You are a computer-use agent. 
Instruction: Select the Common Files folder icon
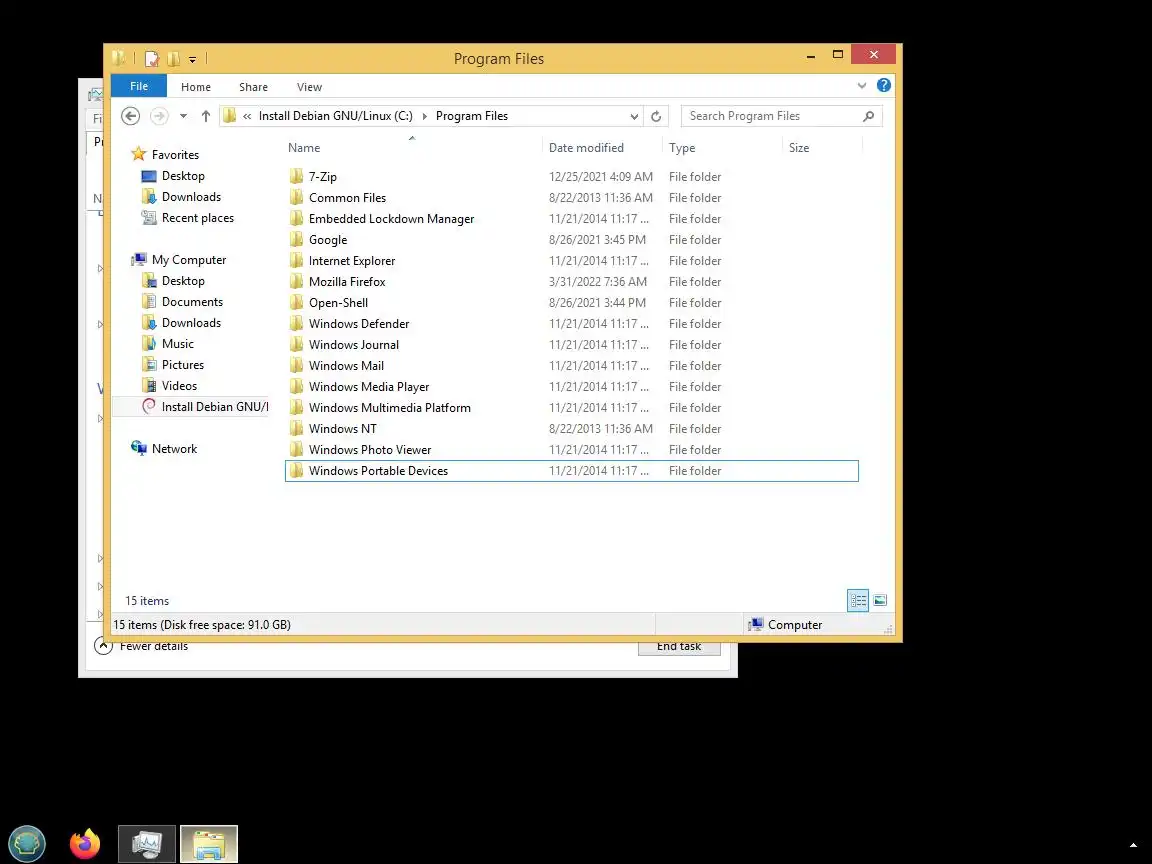(296, 198)
